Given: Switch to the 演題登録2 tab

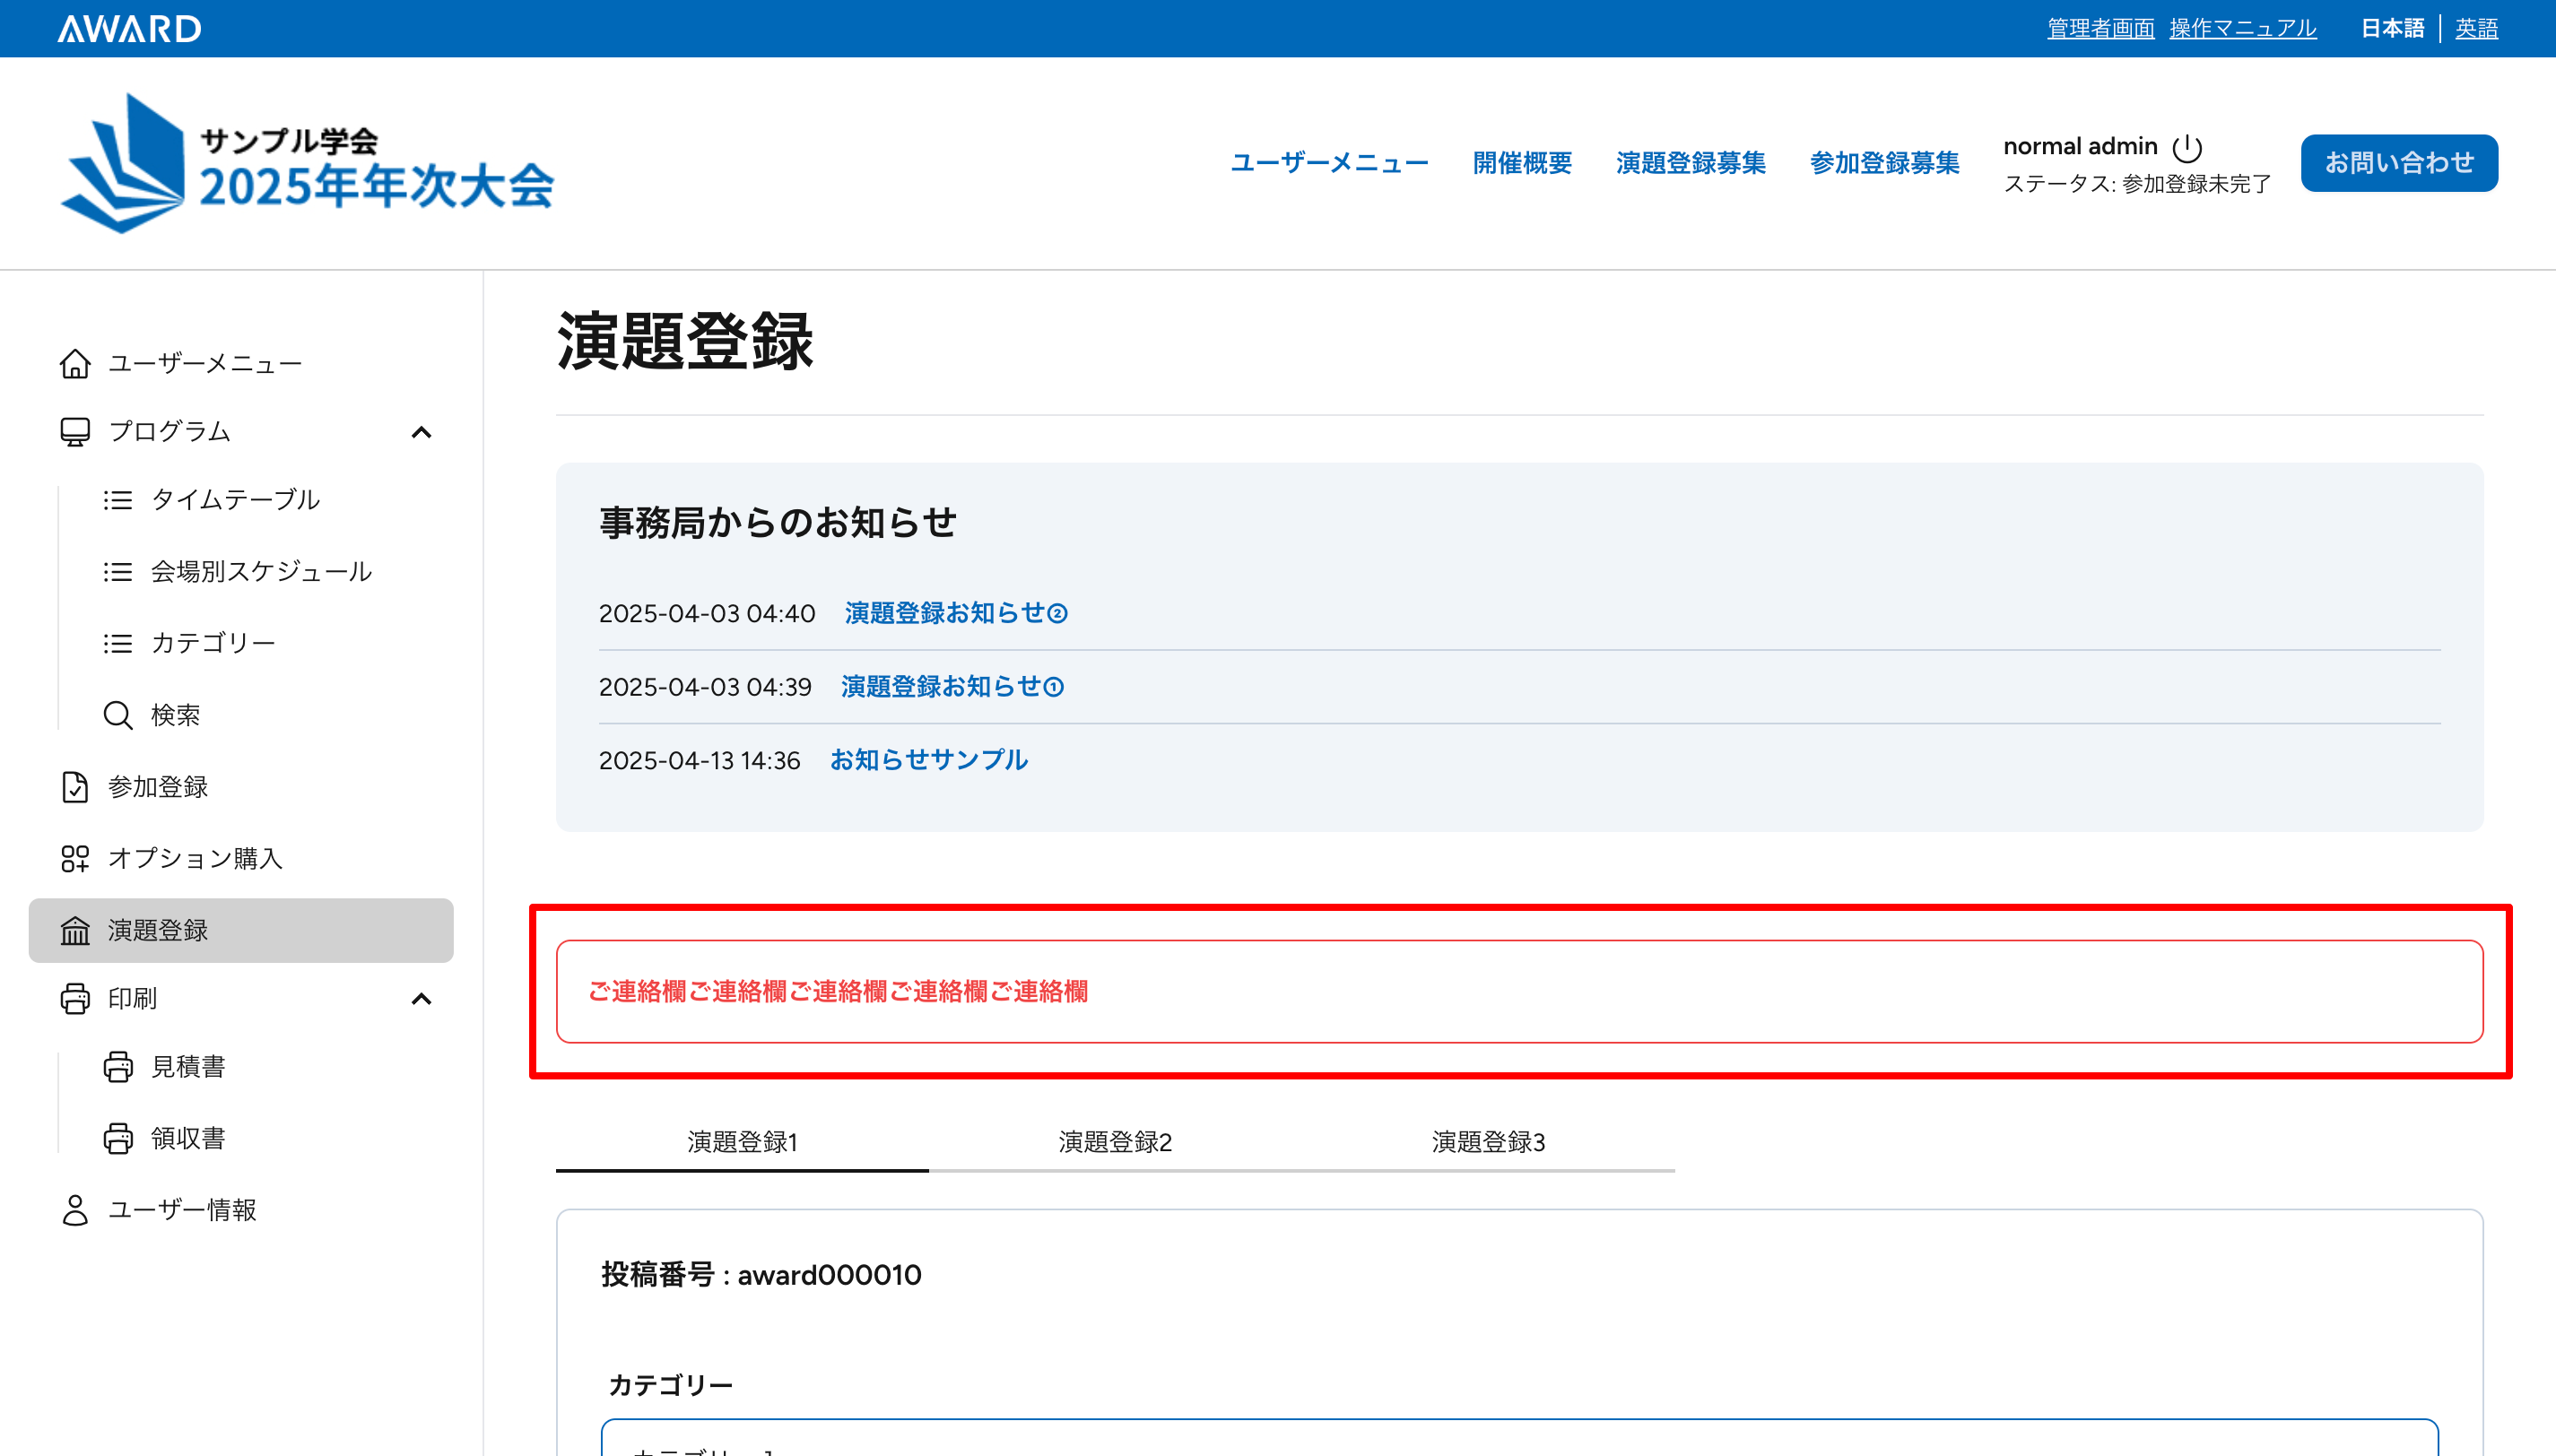Looking at the screenshot, I should coord(1115,1142).
